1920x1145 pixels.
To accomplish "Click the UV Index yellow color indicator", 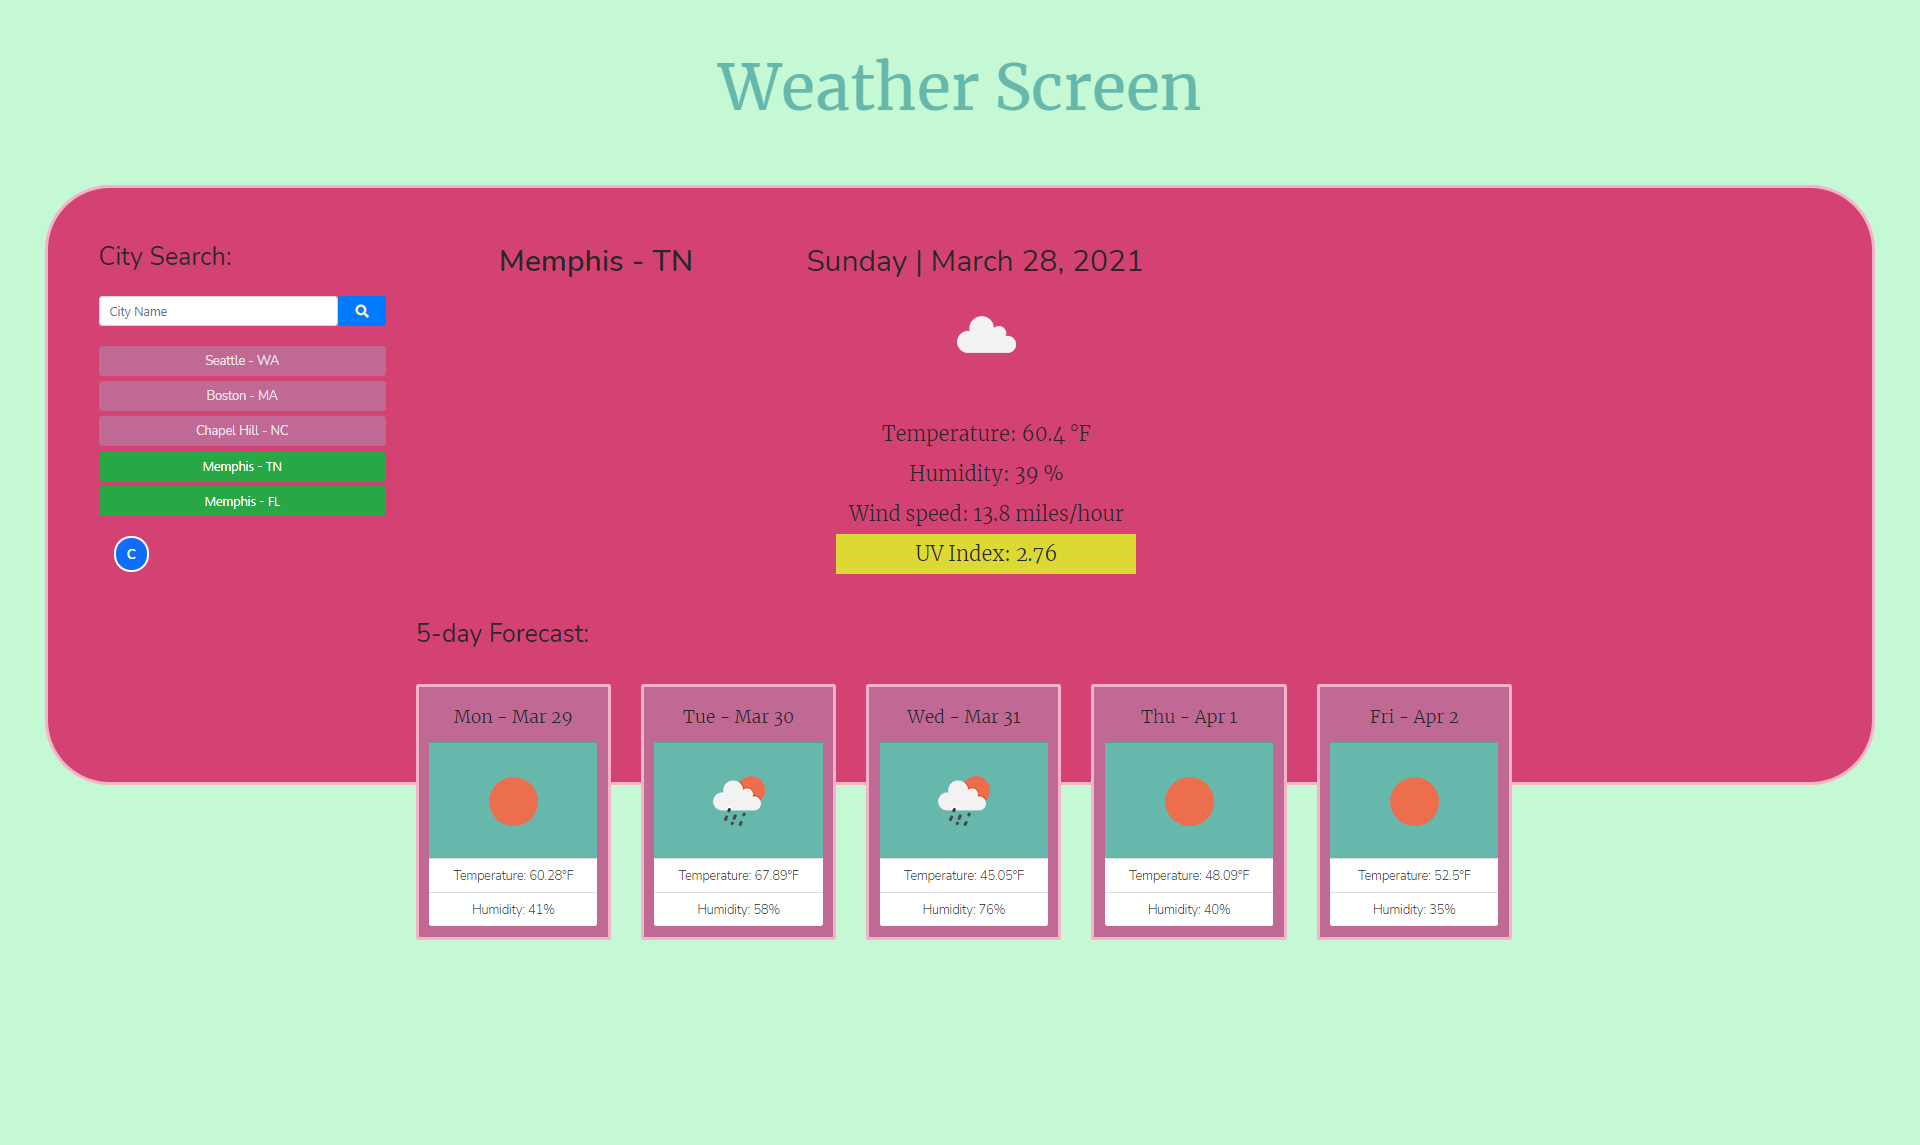I will (985, 553).
